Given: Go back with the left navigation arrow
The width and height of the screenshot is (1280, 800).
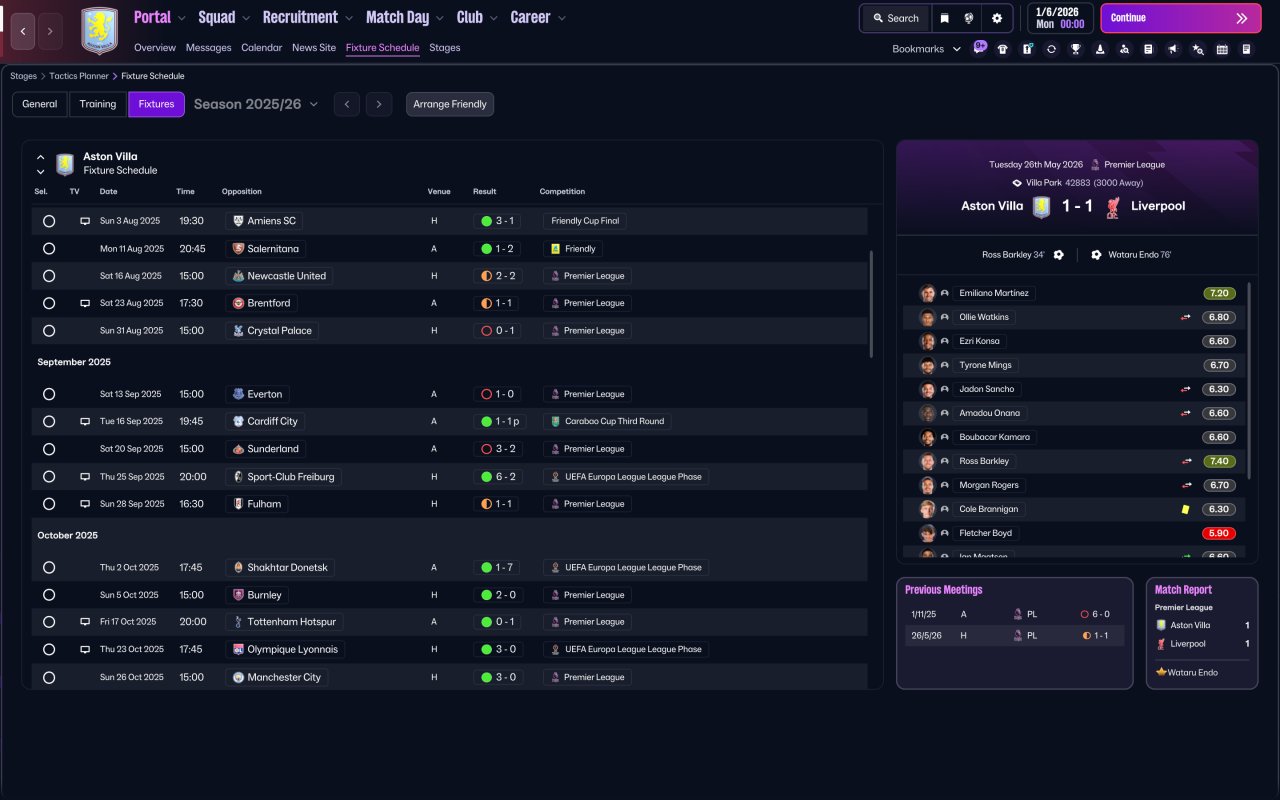Looking at the screenshot, I should click(23, 31).
